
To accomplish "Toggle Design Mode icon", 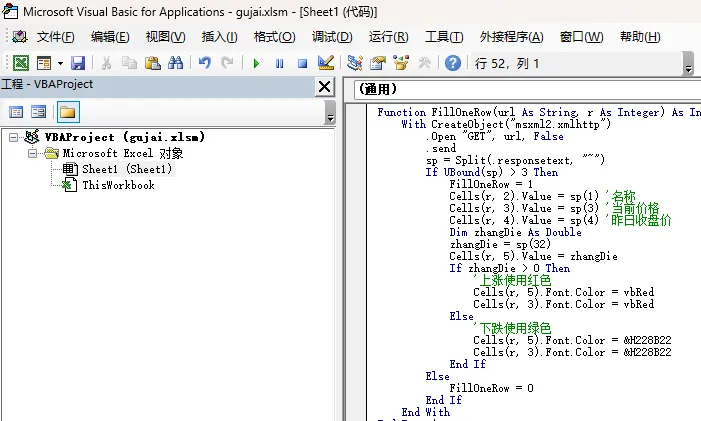I will click(326, 63).
